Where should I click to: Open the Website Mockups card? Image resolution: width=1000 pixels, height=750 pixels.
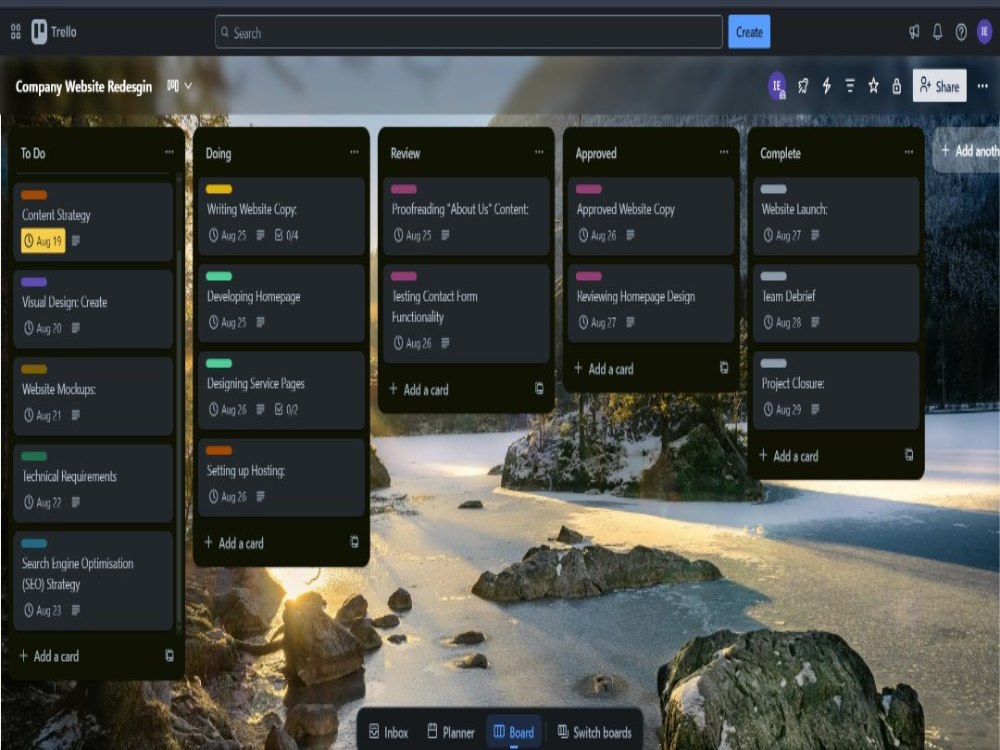[x=93, y=396]
